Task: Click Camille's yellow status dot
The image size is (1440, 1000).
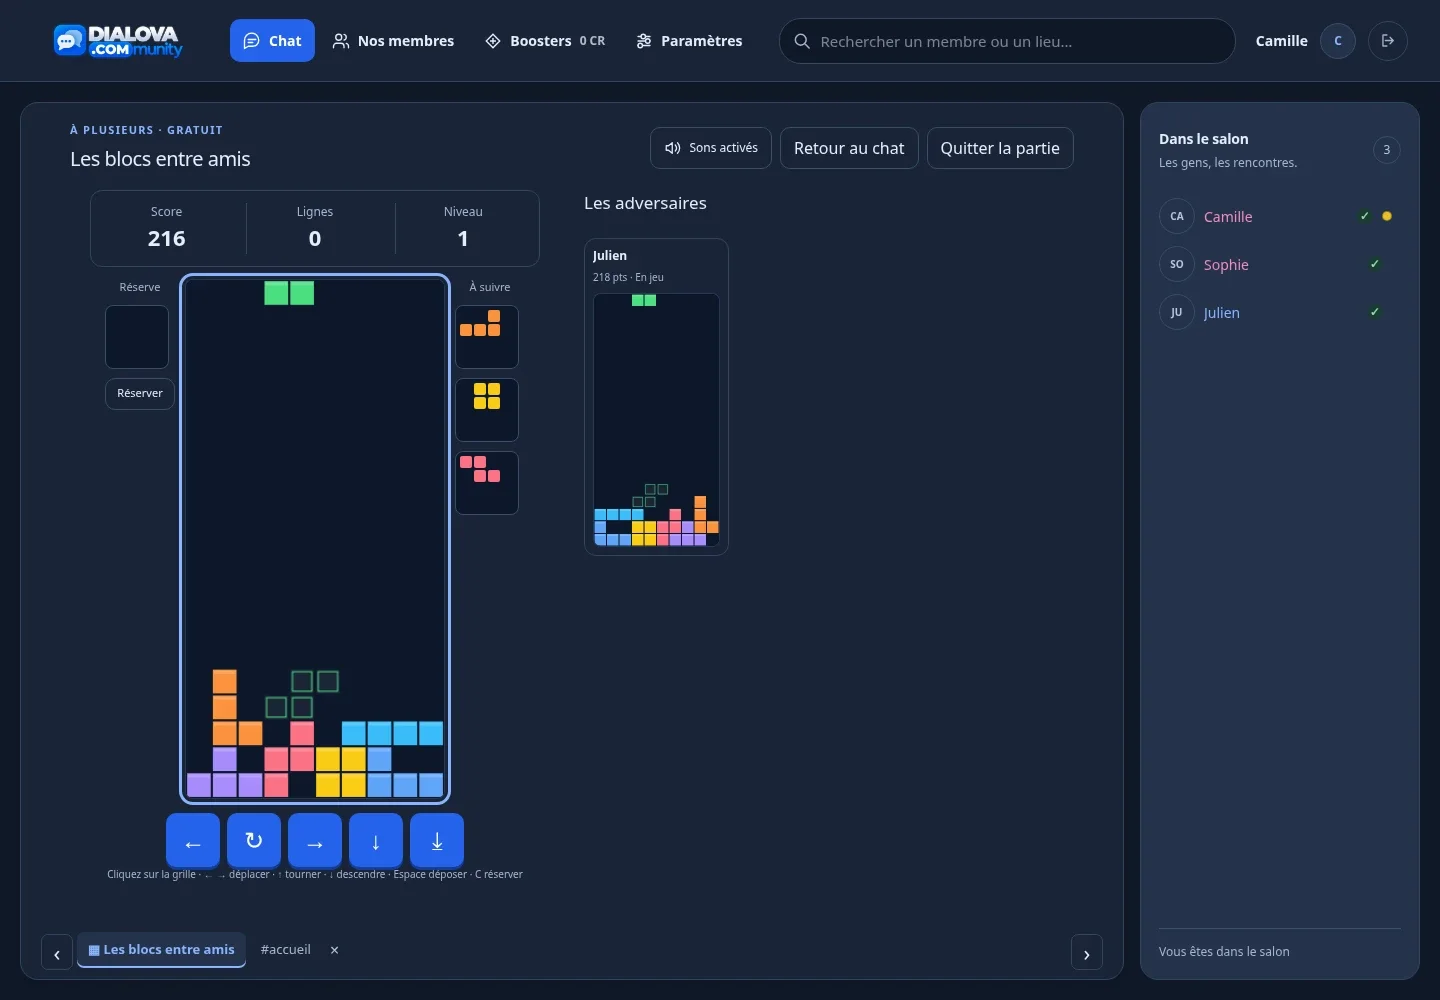Action: pyautogui.click(x=1387, y=216)
